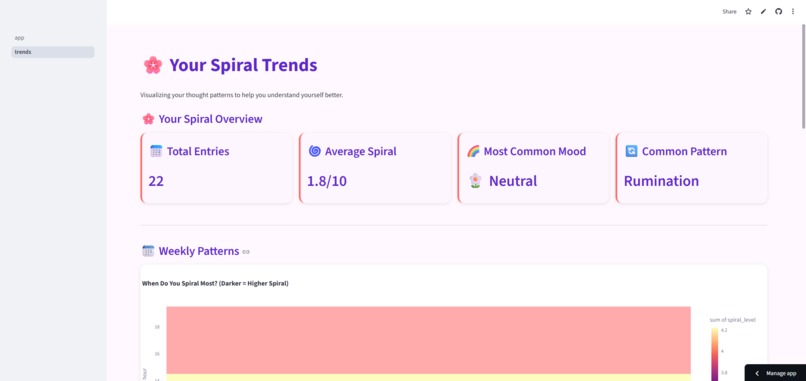The image size is (806, 381).
Task: Click the Share button
Action: click(x=729, y=11)
